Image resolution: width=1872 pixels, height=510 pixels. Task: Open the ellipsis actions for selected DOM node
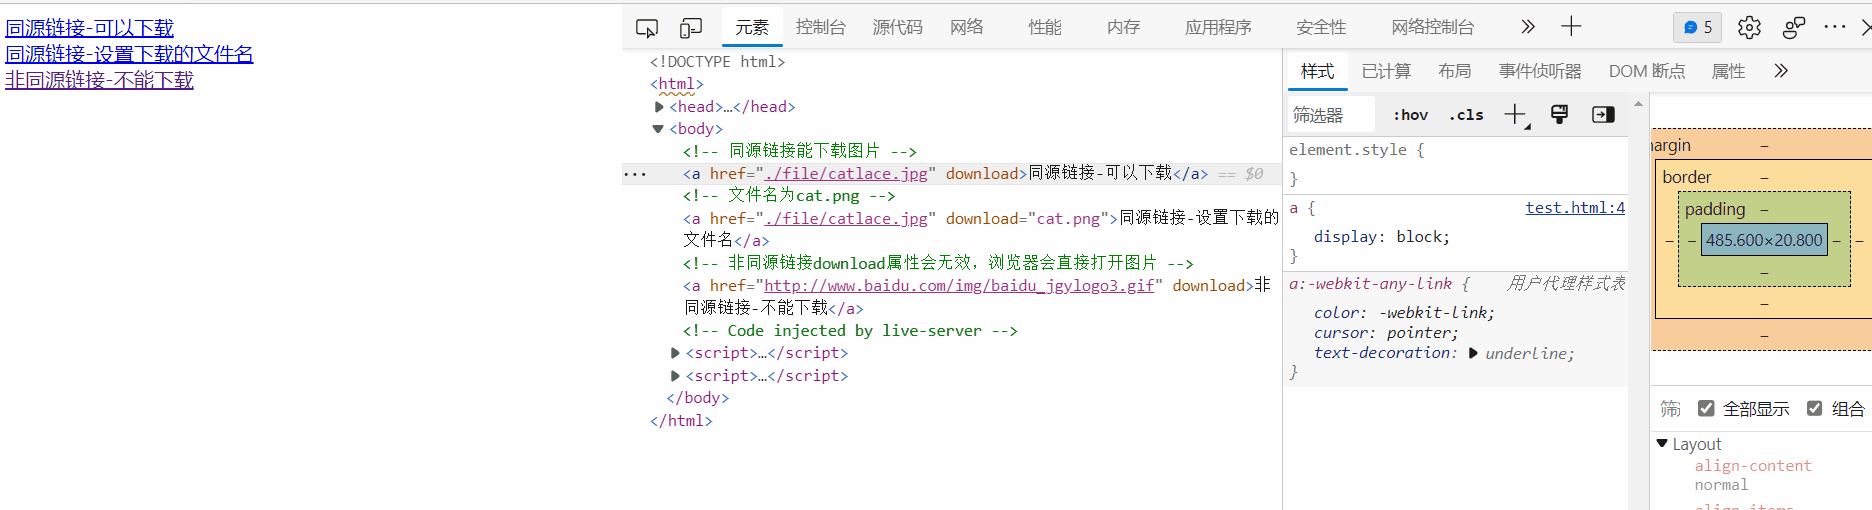click(x=635, y=174)
